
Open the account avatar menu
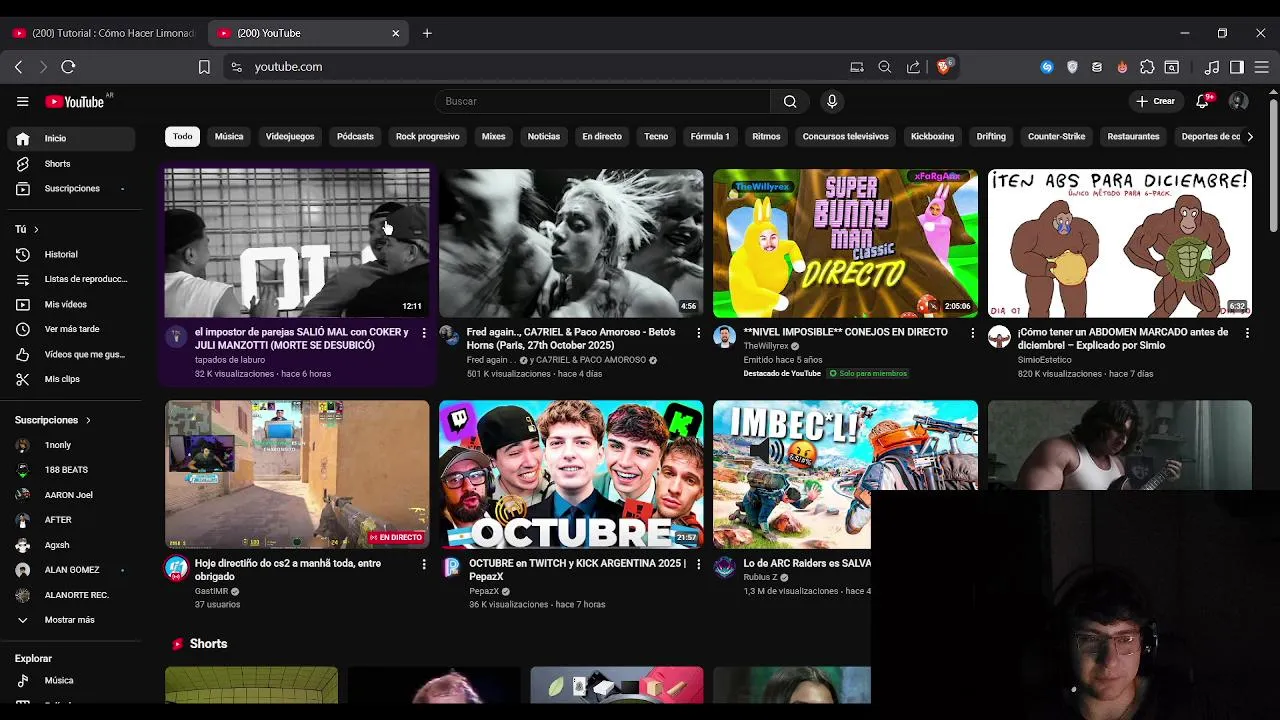[1238, 101]
